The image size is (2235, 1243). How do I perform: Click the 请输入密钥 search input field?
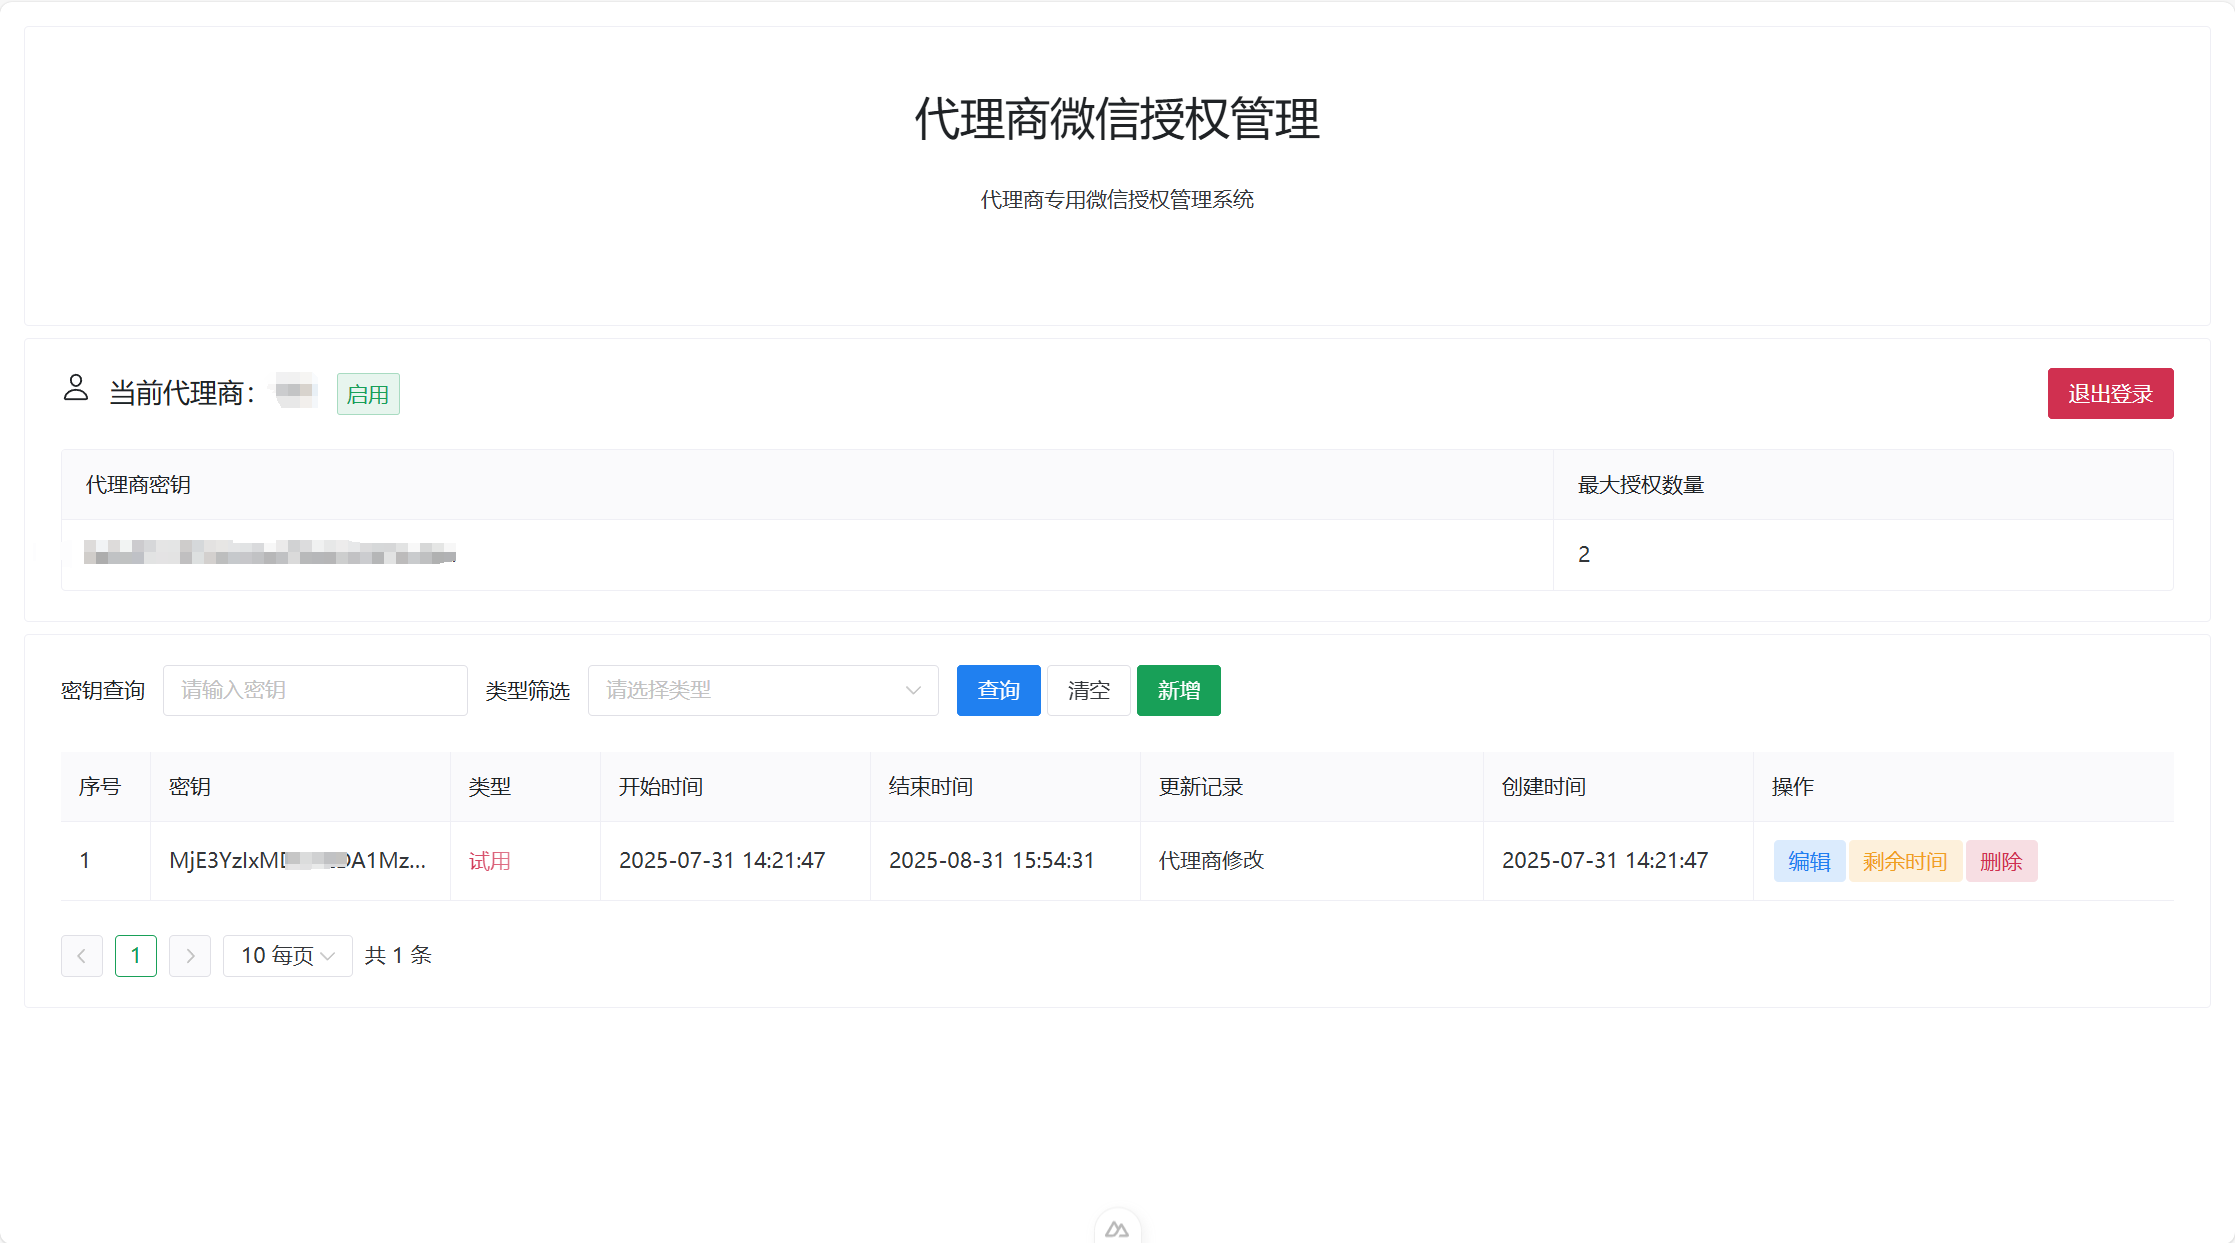[x=315, y=690]
